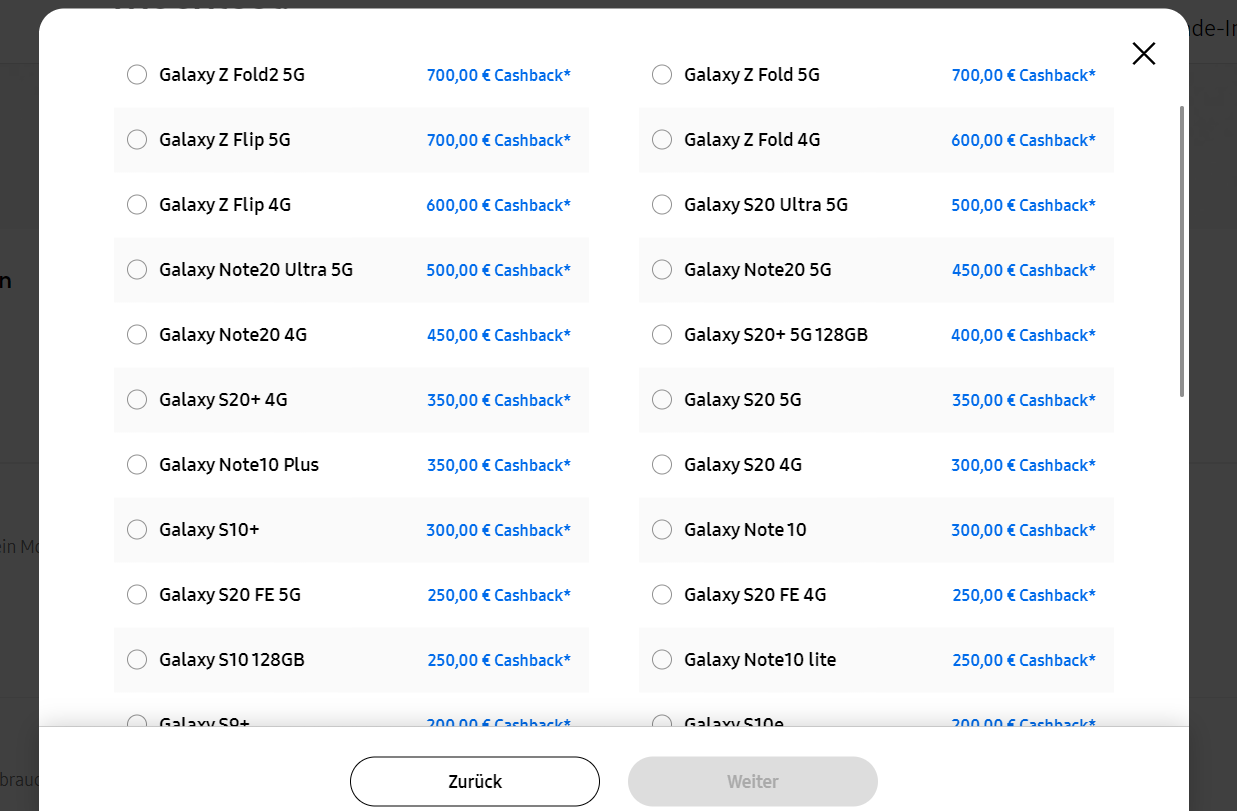Click the 700,00 € Cashback text for Galaxy Z Fold 5G
Image resolution: width=1237 pixels, height=811 pixels.
click(x=1024, y=75)
